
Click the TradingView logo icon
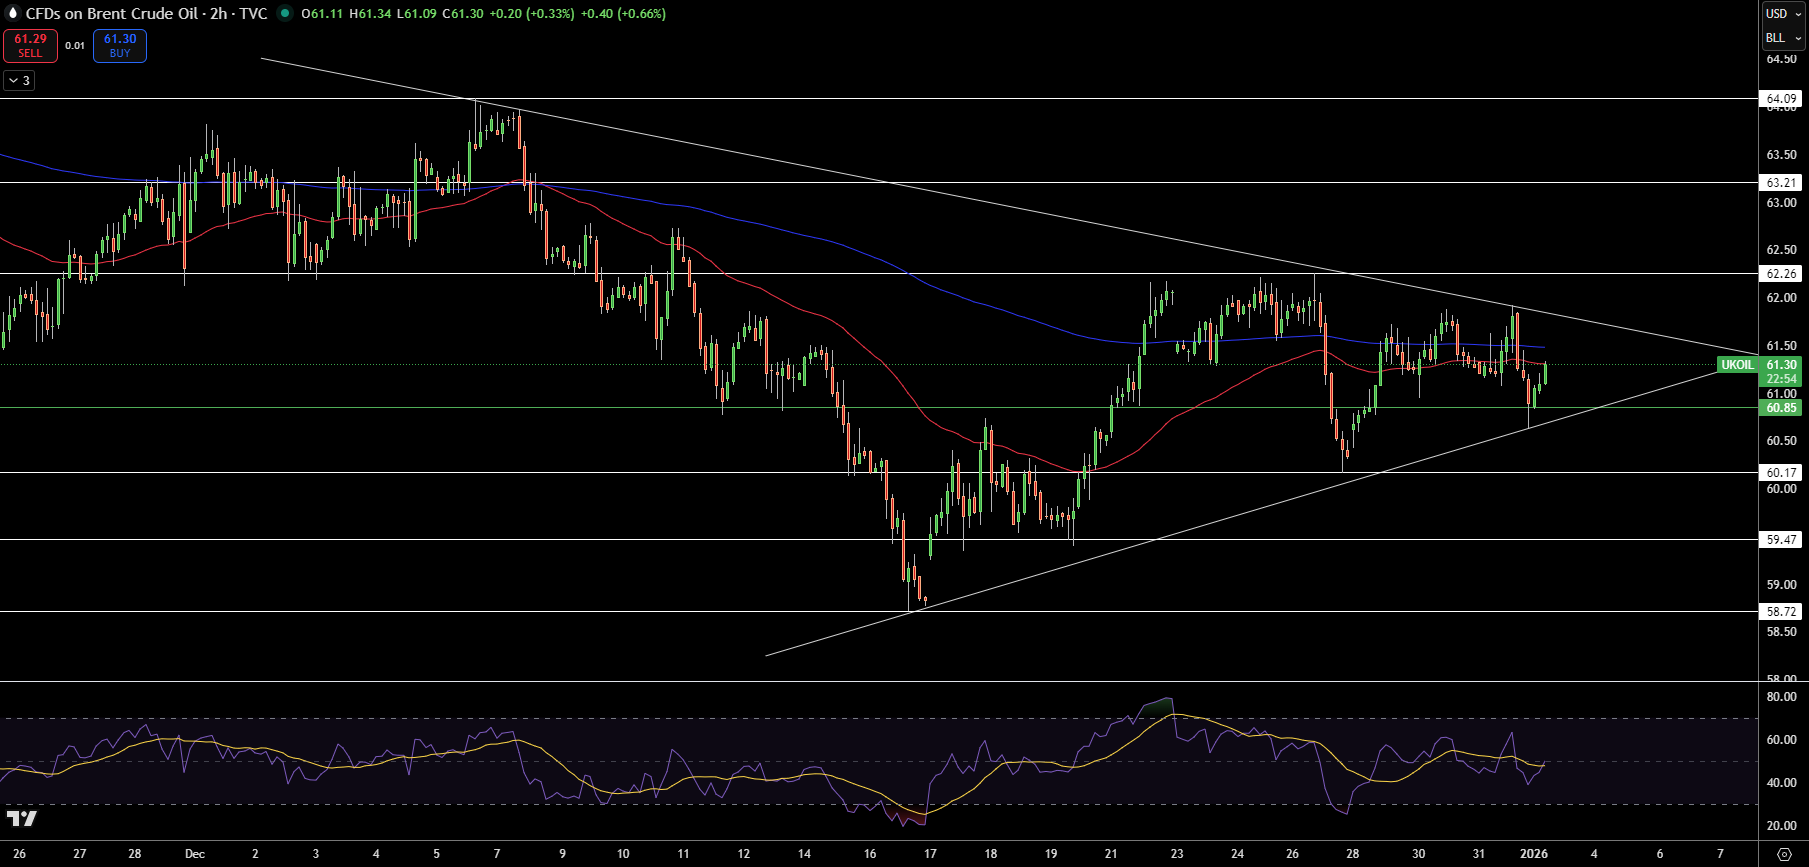coord(21,819)
